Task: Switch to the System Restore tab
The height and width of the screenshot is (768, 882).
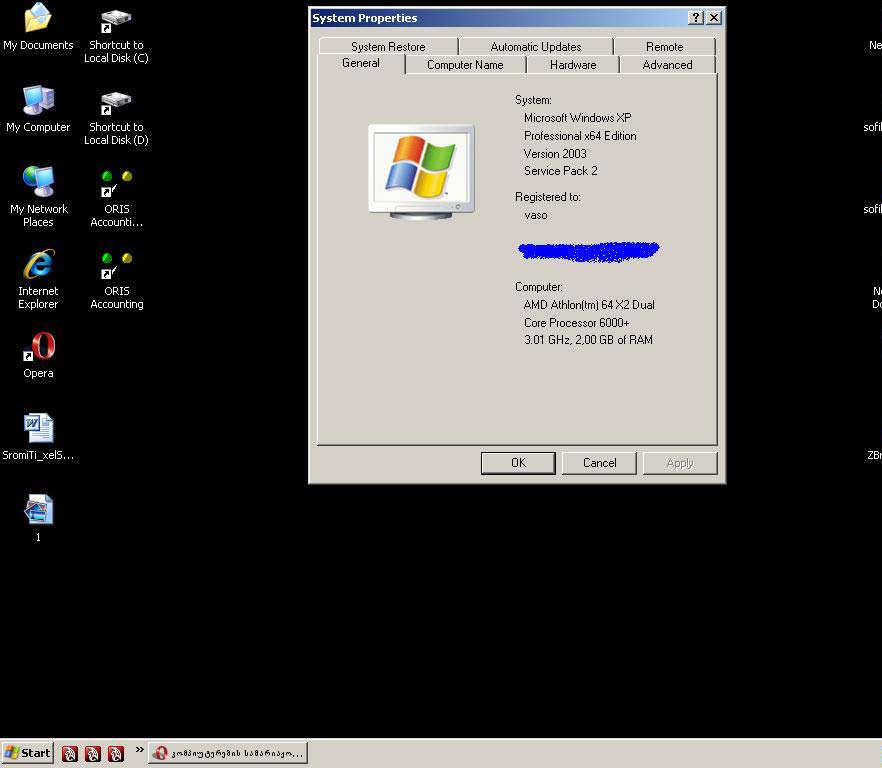Action: coord(388,47)
